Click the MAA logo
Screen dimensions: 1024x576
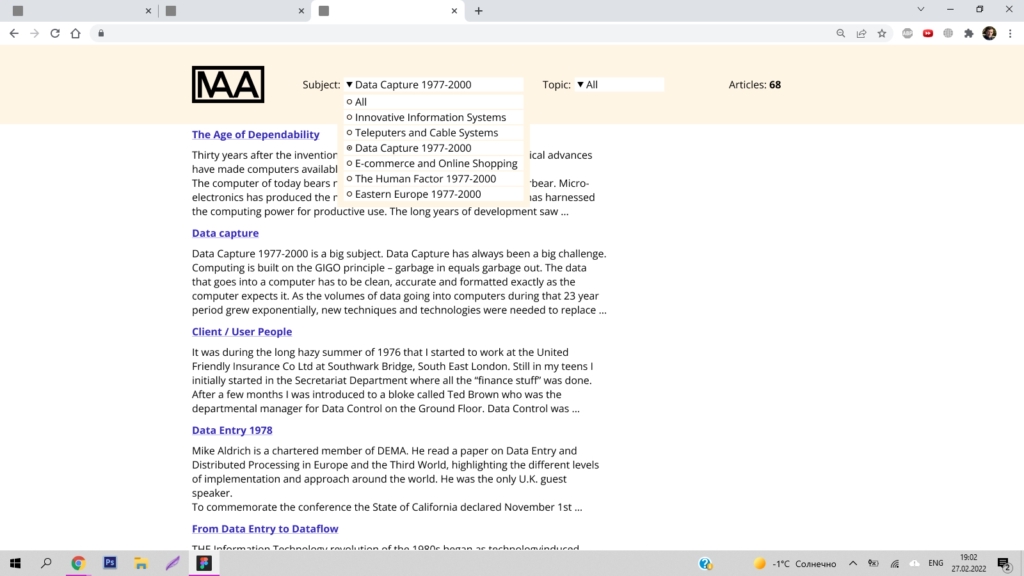coord(228,84)
